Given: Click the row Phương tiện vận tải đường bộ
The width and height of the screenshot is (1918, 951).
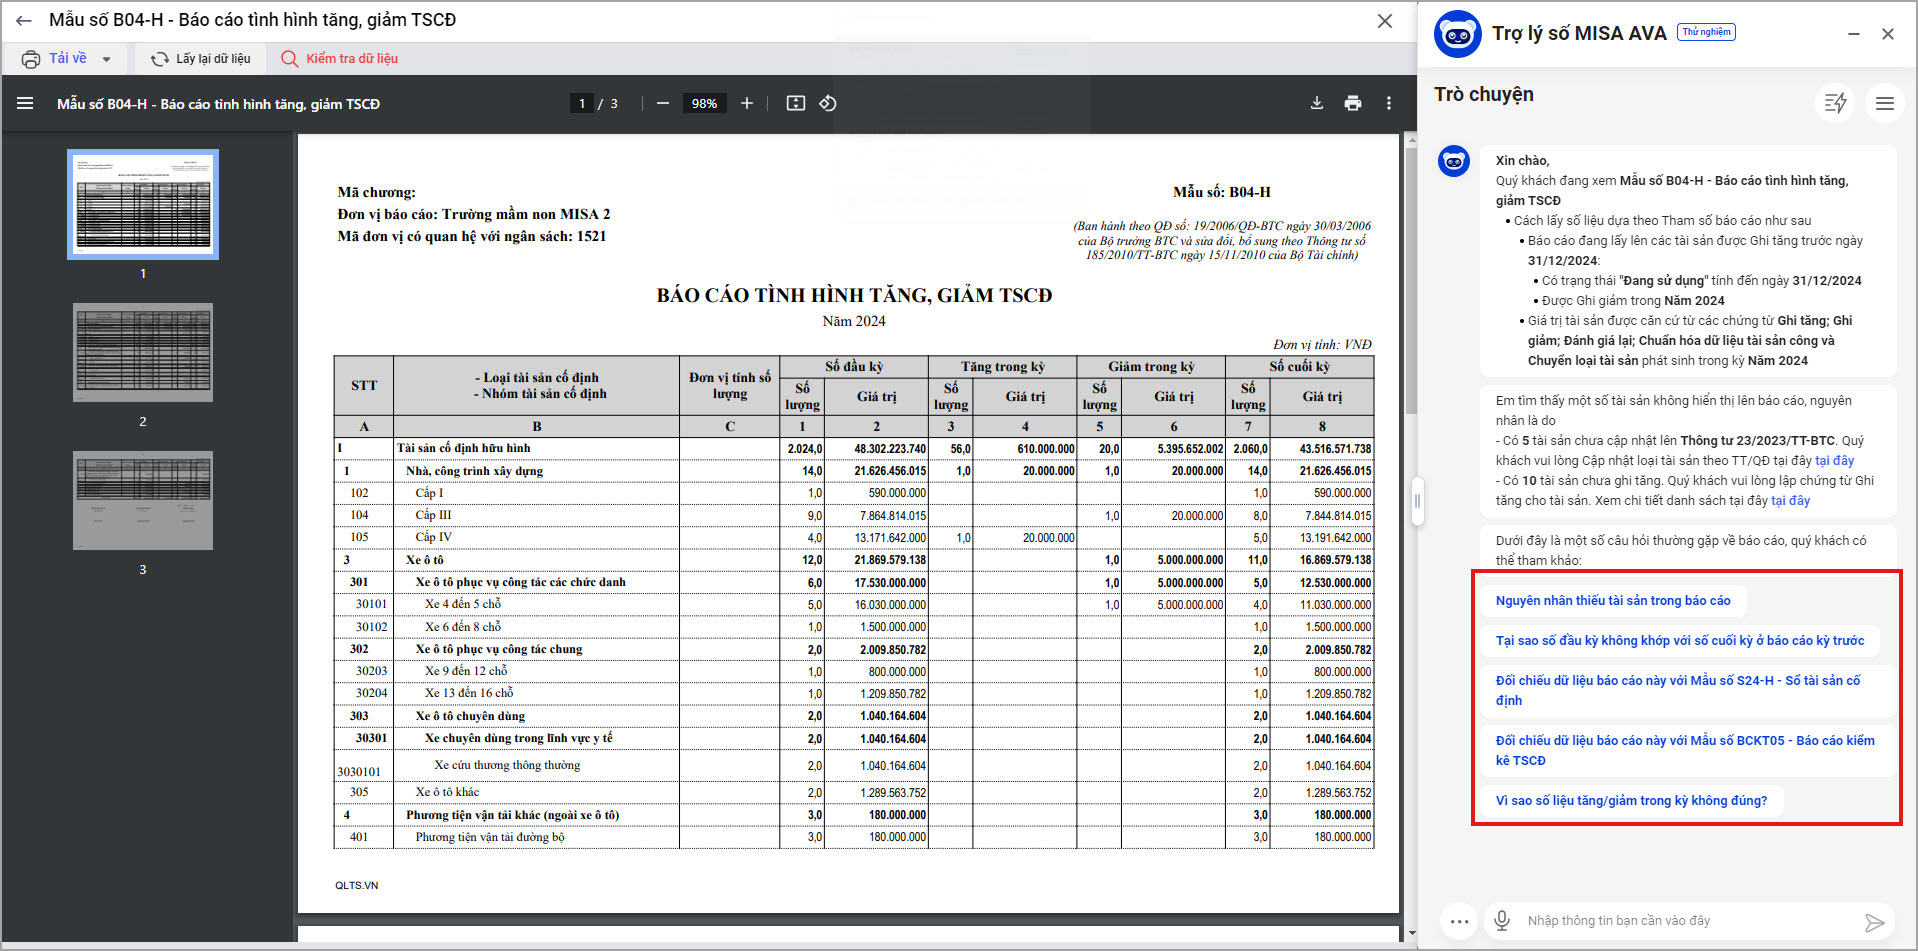Looking at the screenshot, I should click(x=854, y=837).
